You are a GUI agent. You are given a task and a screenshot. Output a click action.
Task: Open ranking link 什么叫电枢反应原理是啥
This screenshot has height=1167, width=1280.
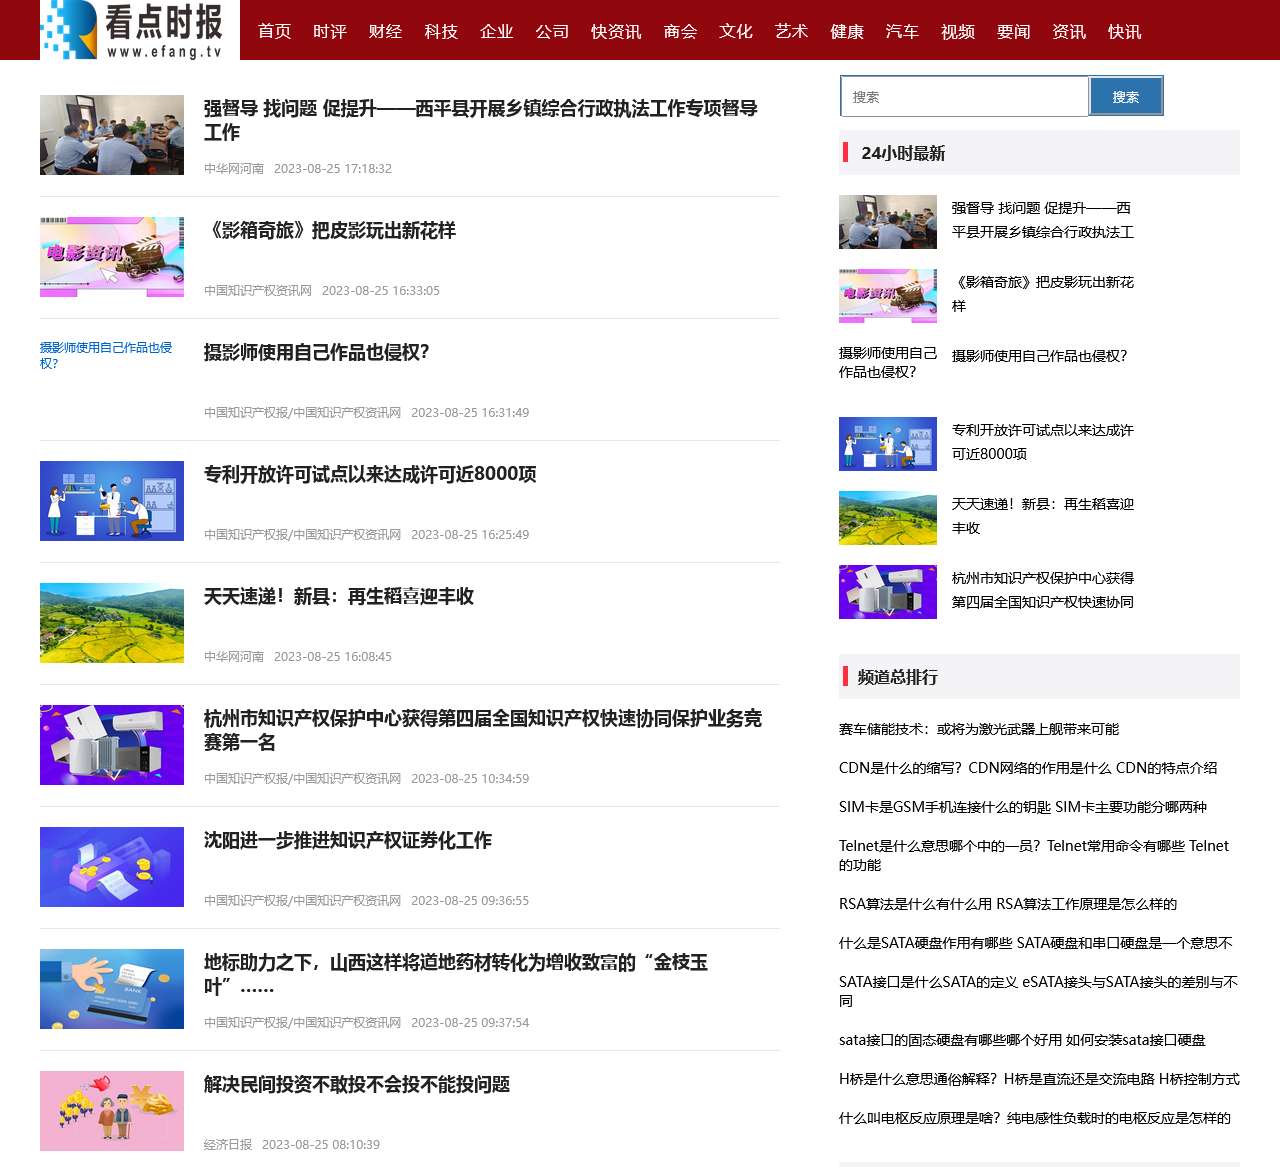(1035, 1118)
